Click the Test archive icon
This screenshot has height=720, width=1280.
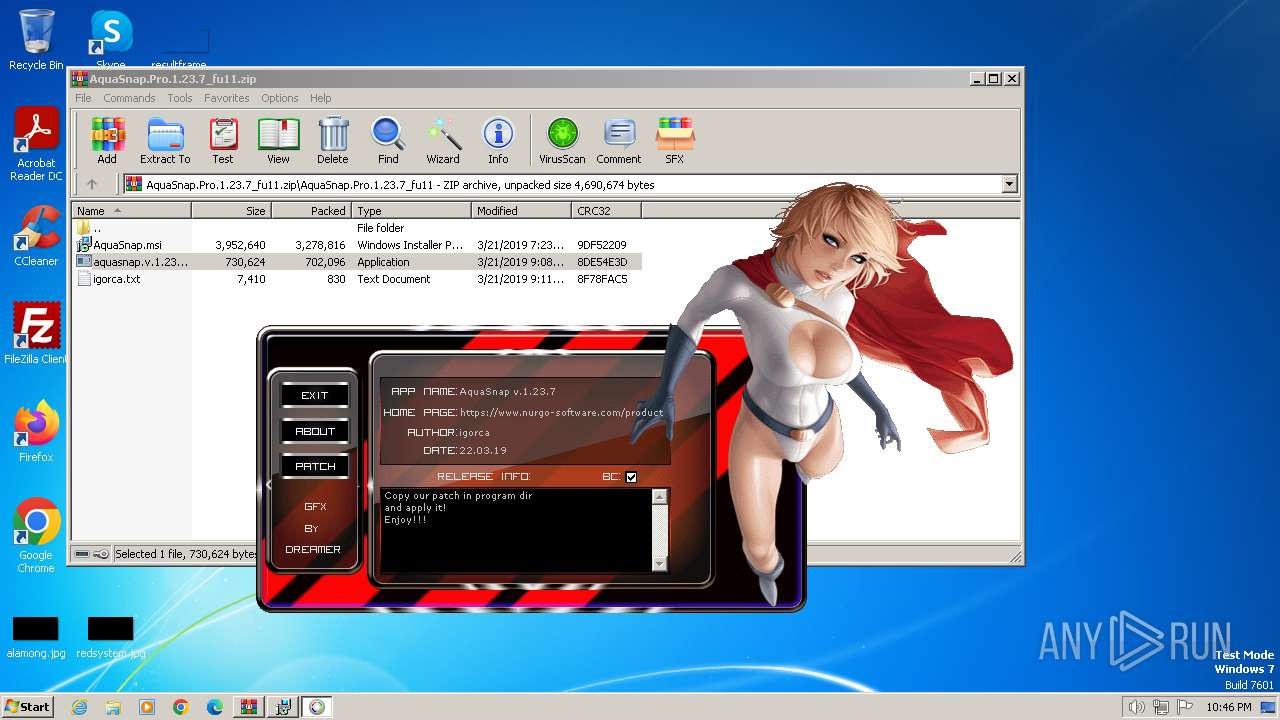(223, 140)
